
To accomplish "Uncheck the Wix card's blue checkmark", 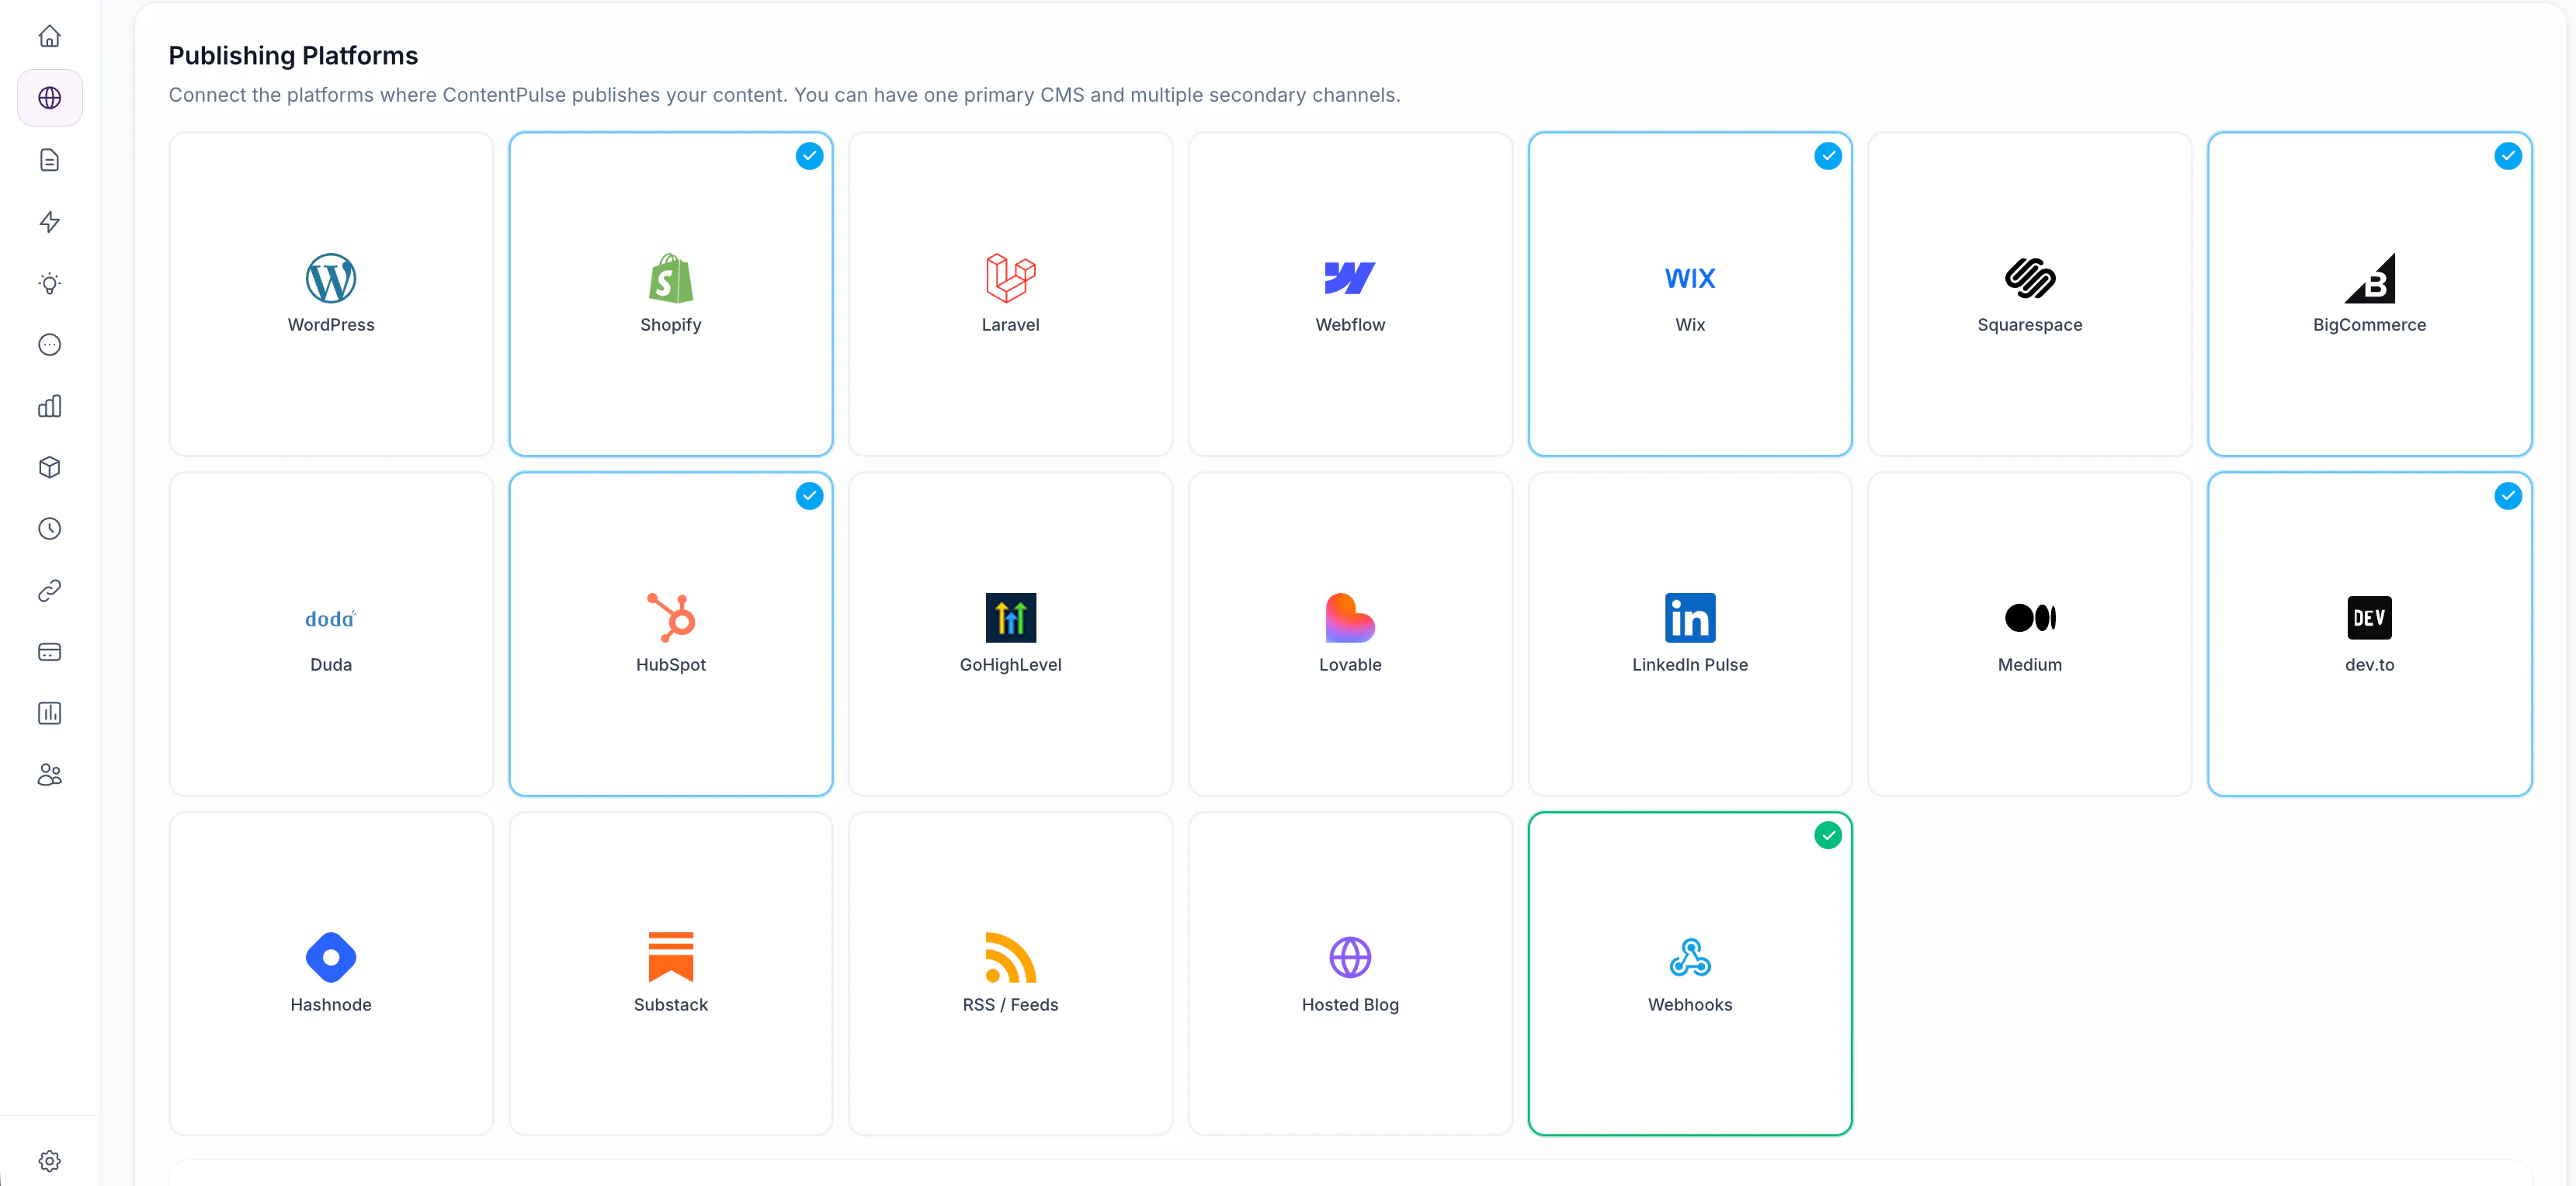I will click(x=1828, y=156).
